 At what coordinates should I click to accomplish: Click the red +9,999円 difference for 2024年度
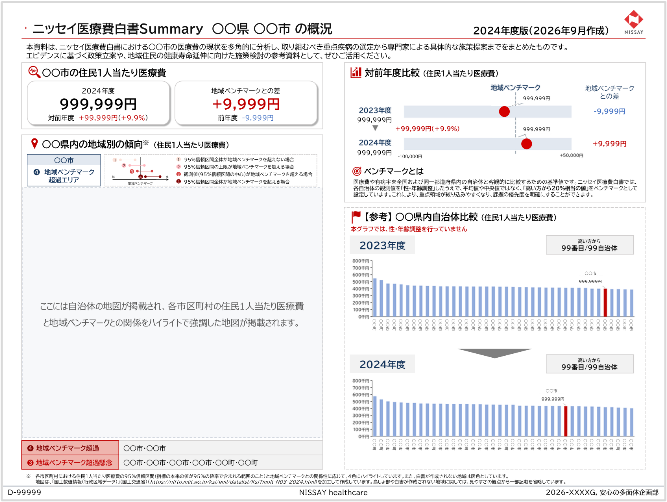pyautogui.click(x=609, y=144)
